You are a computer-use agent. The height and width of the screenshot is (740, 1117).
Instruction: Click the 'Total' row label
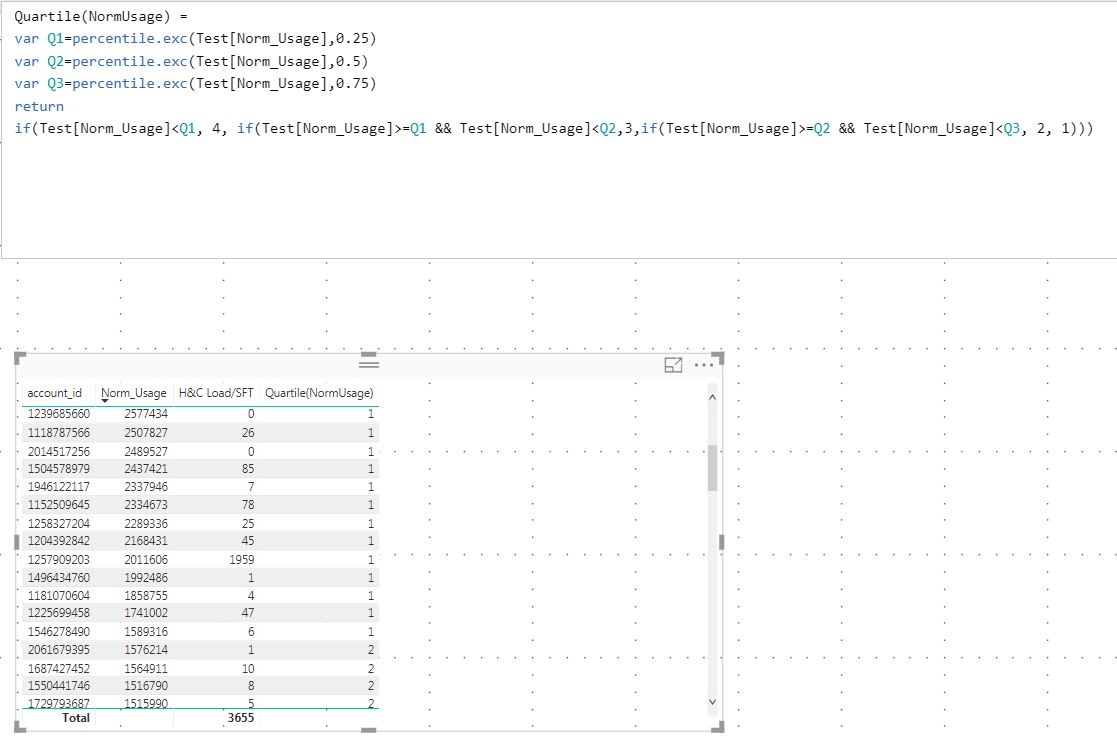[76, 718]
